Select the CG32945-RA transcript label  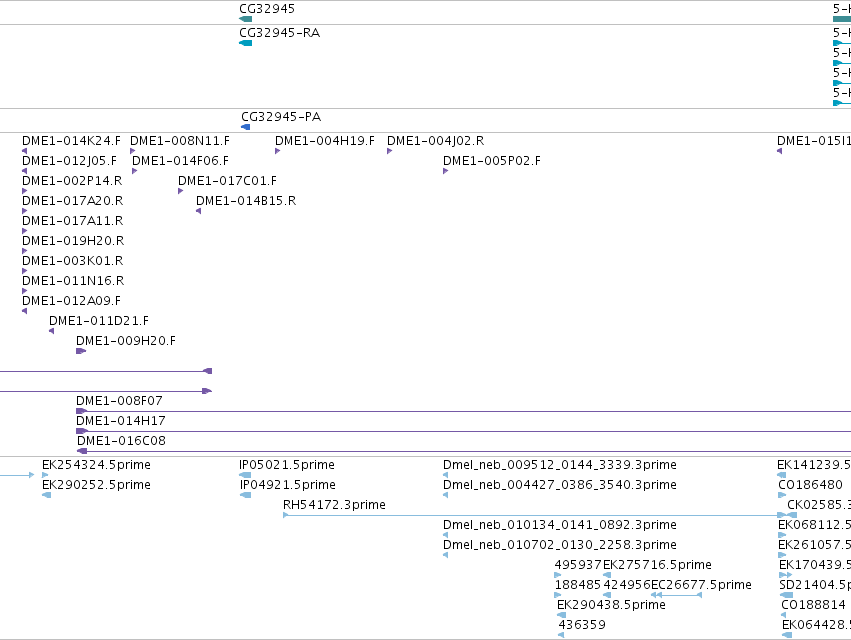280,33
